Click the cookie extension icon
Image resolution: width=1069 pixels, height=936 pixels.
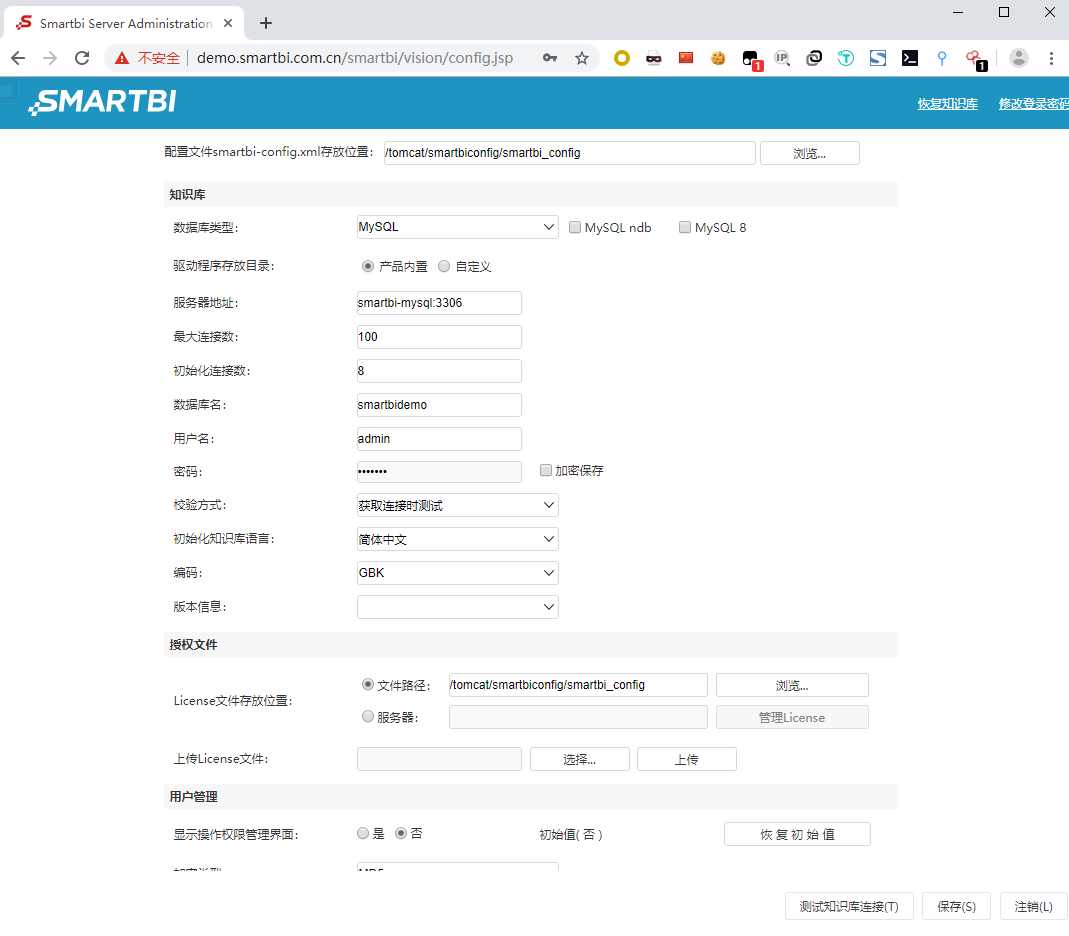(x=718, y=58)
